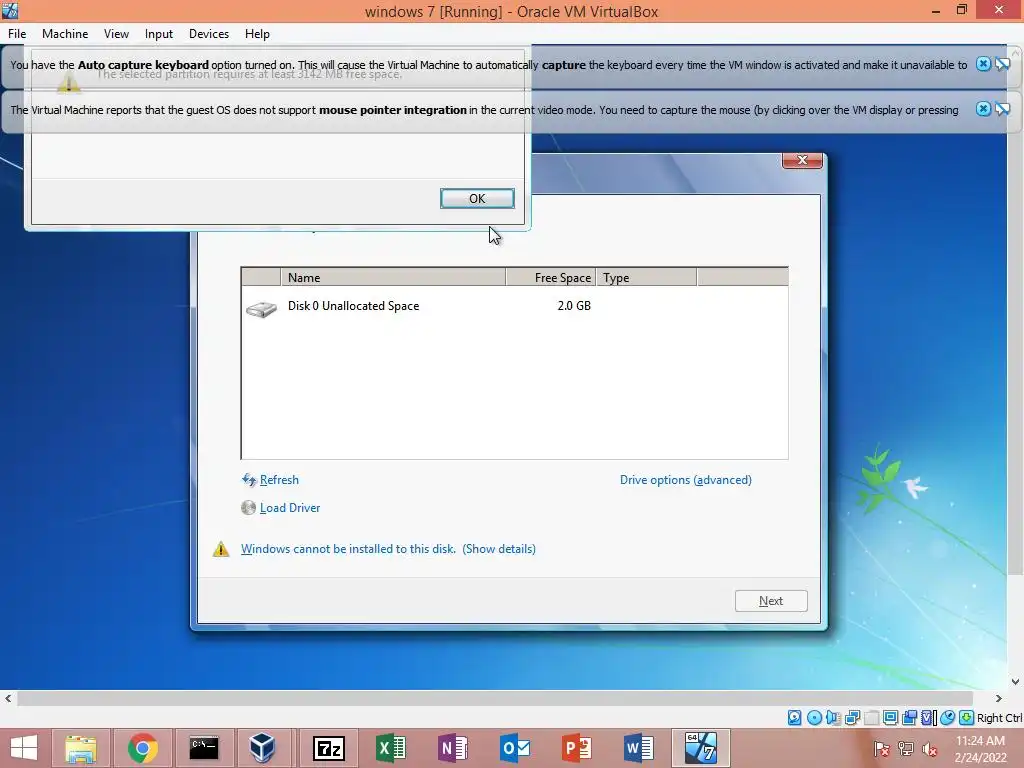The image size is (1024, 768).
Task: Click the horizontal scrollbar track of VM window
Action: click(x=495, y=698)
